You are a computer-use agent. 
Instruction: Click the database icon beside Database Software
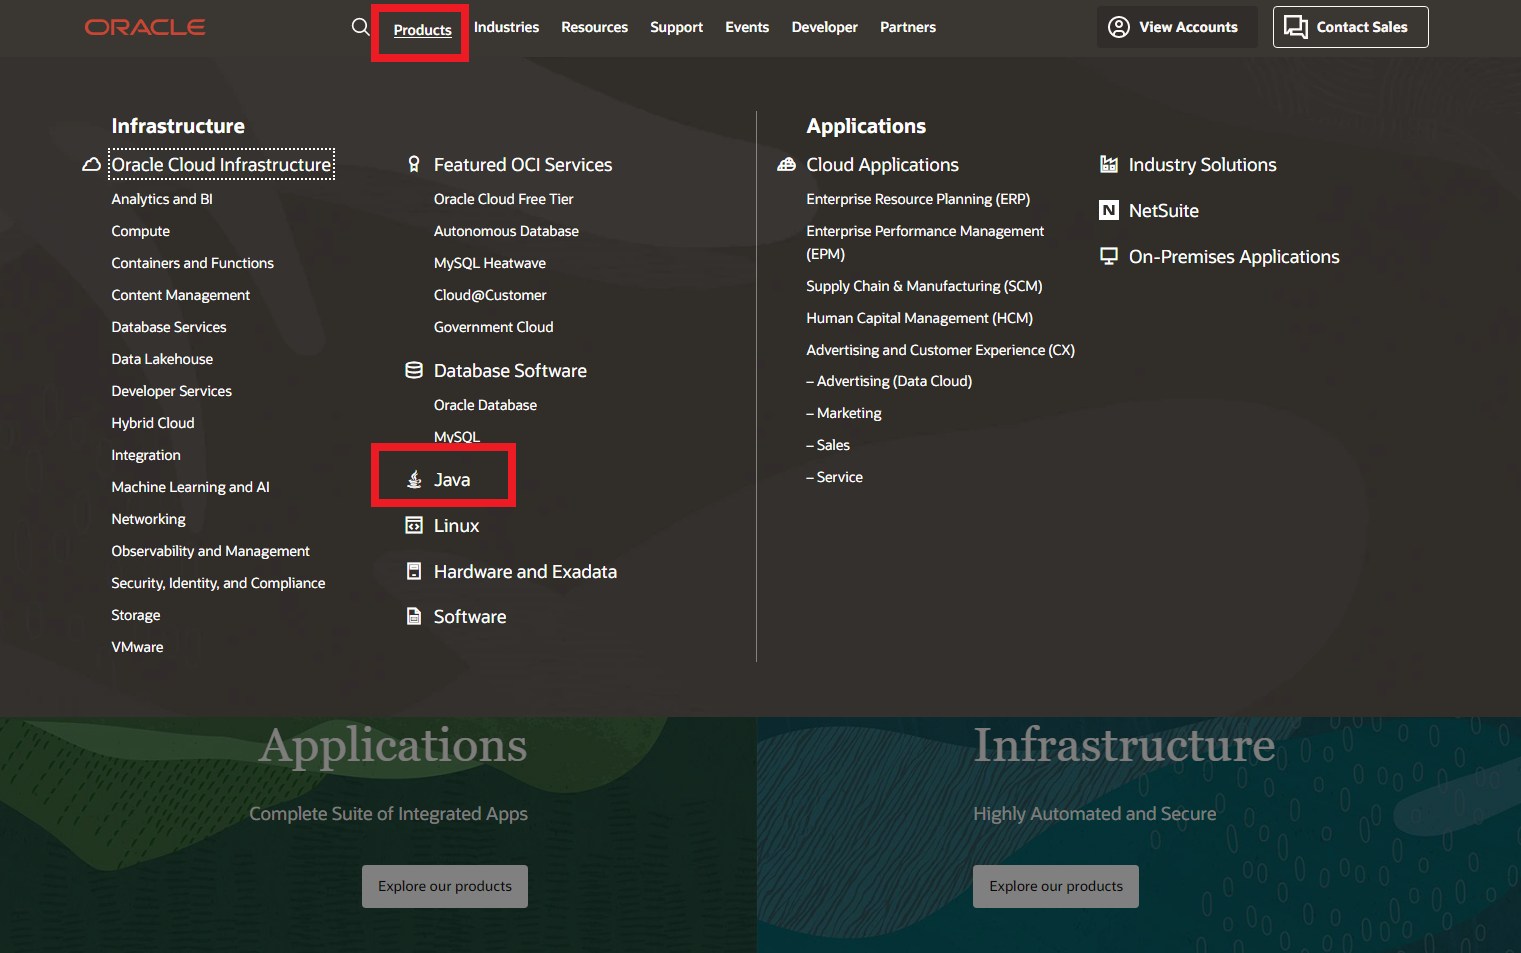click(414, 370)
